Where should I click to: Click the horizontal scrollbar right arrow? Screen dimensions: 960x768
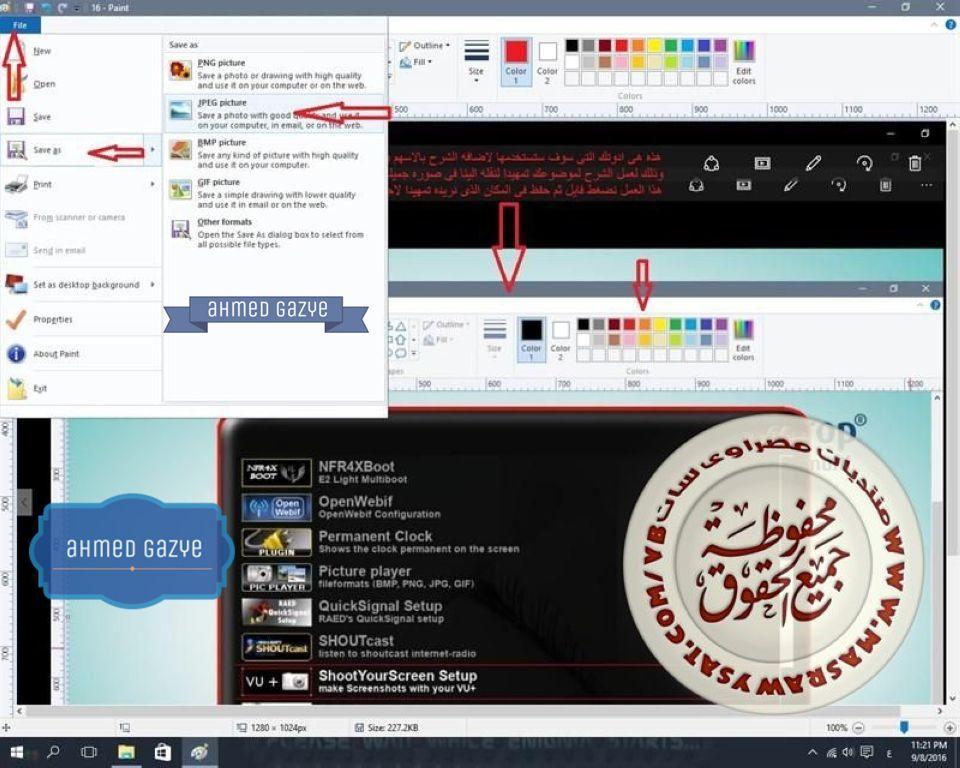tap(939, 711)
